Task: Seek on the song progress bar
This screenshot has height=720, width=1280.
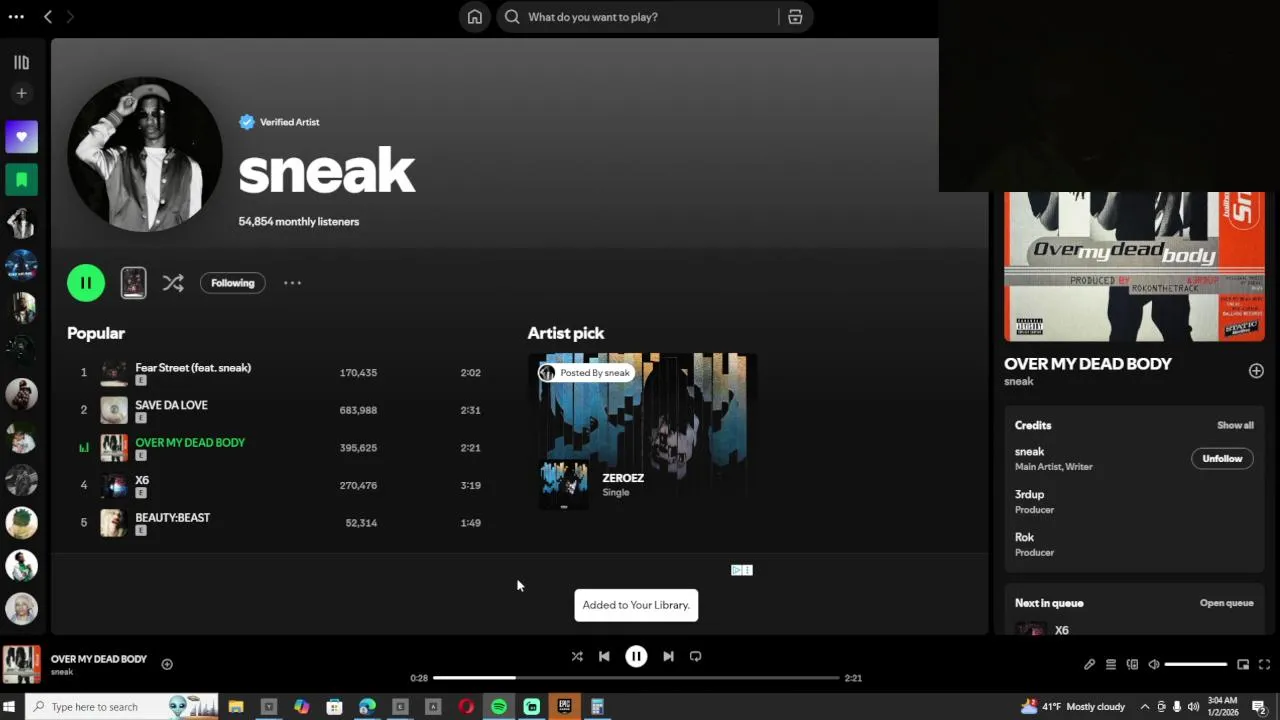Action: pyautogui.click(x=636, y=678)
